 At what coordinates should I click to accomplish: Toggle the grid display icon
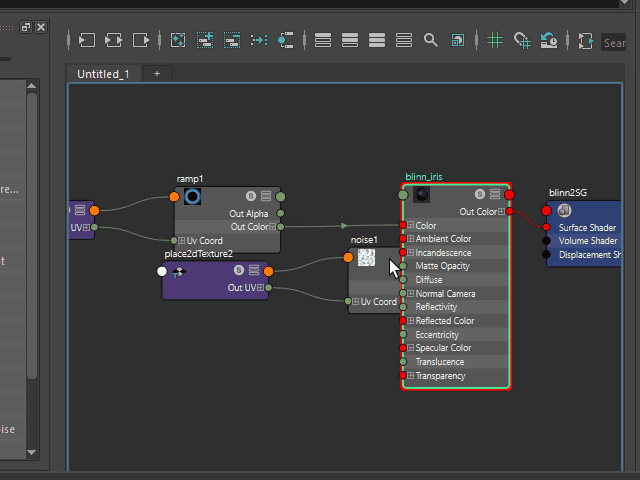[495, 41]
